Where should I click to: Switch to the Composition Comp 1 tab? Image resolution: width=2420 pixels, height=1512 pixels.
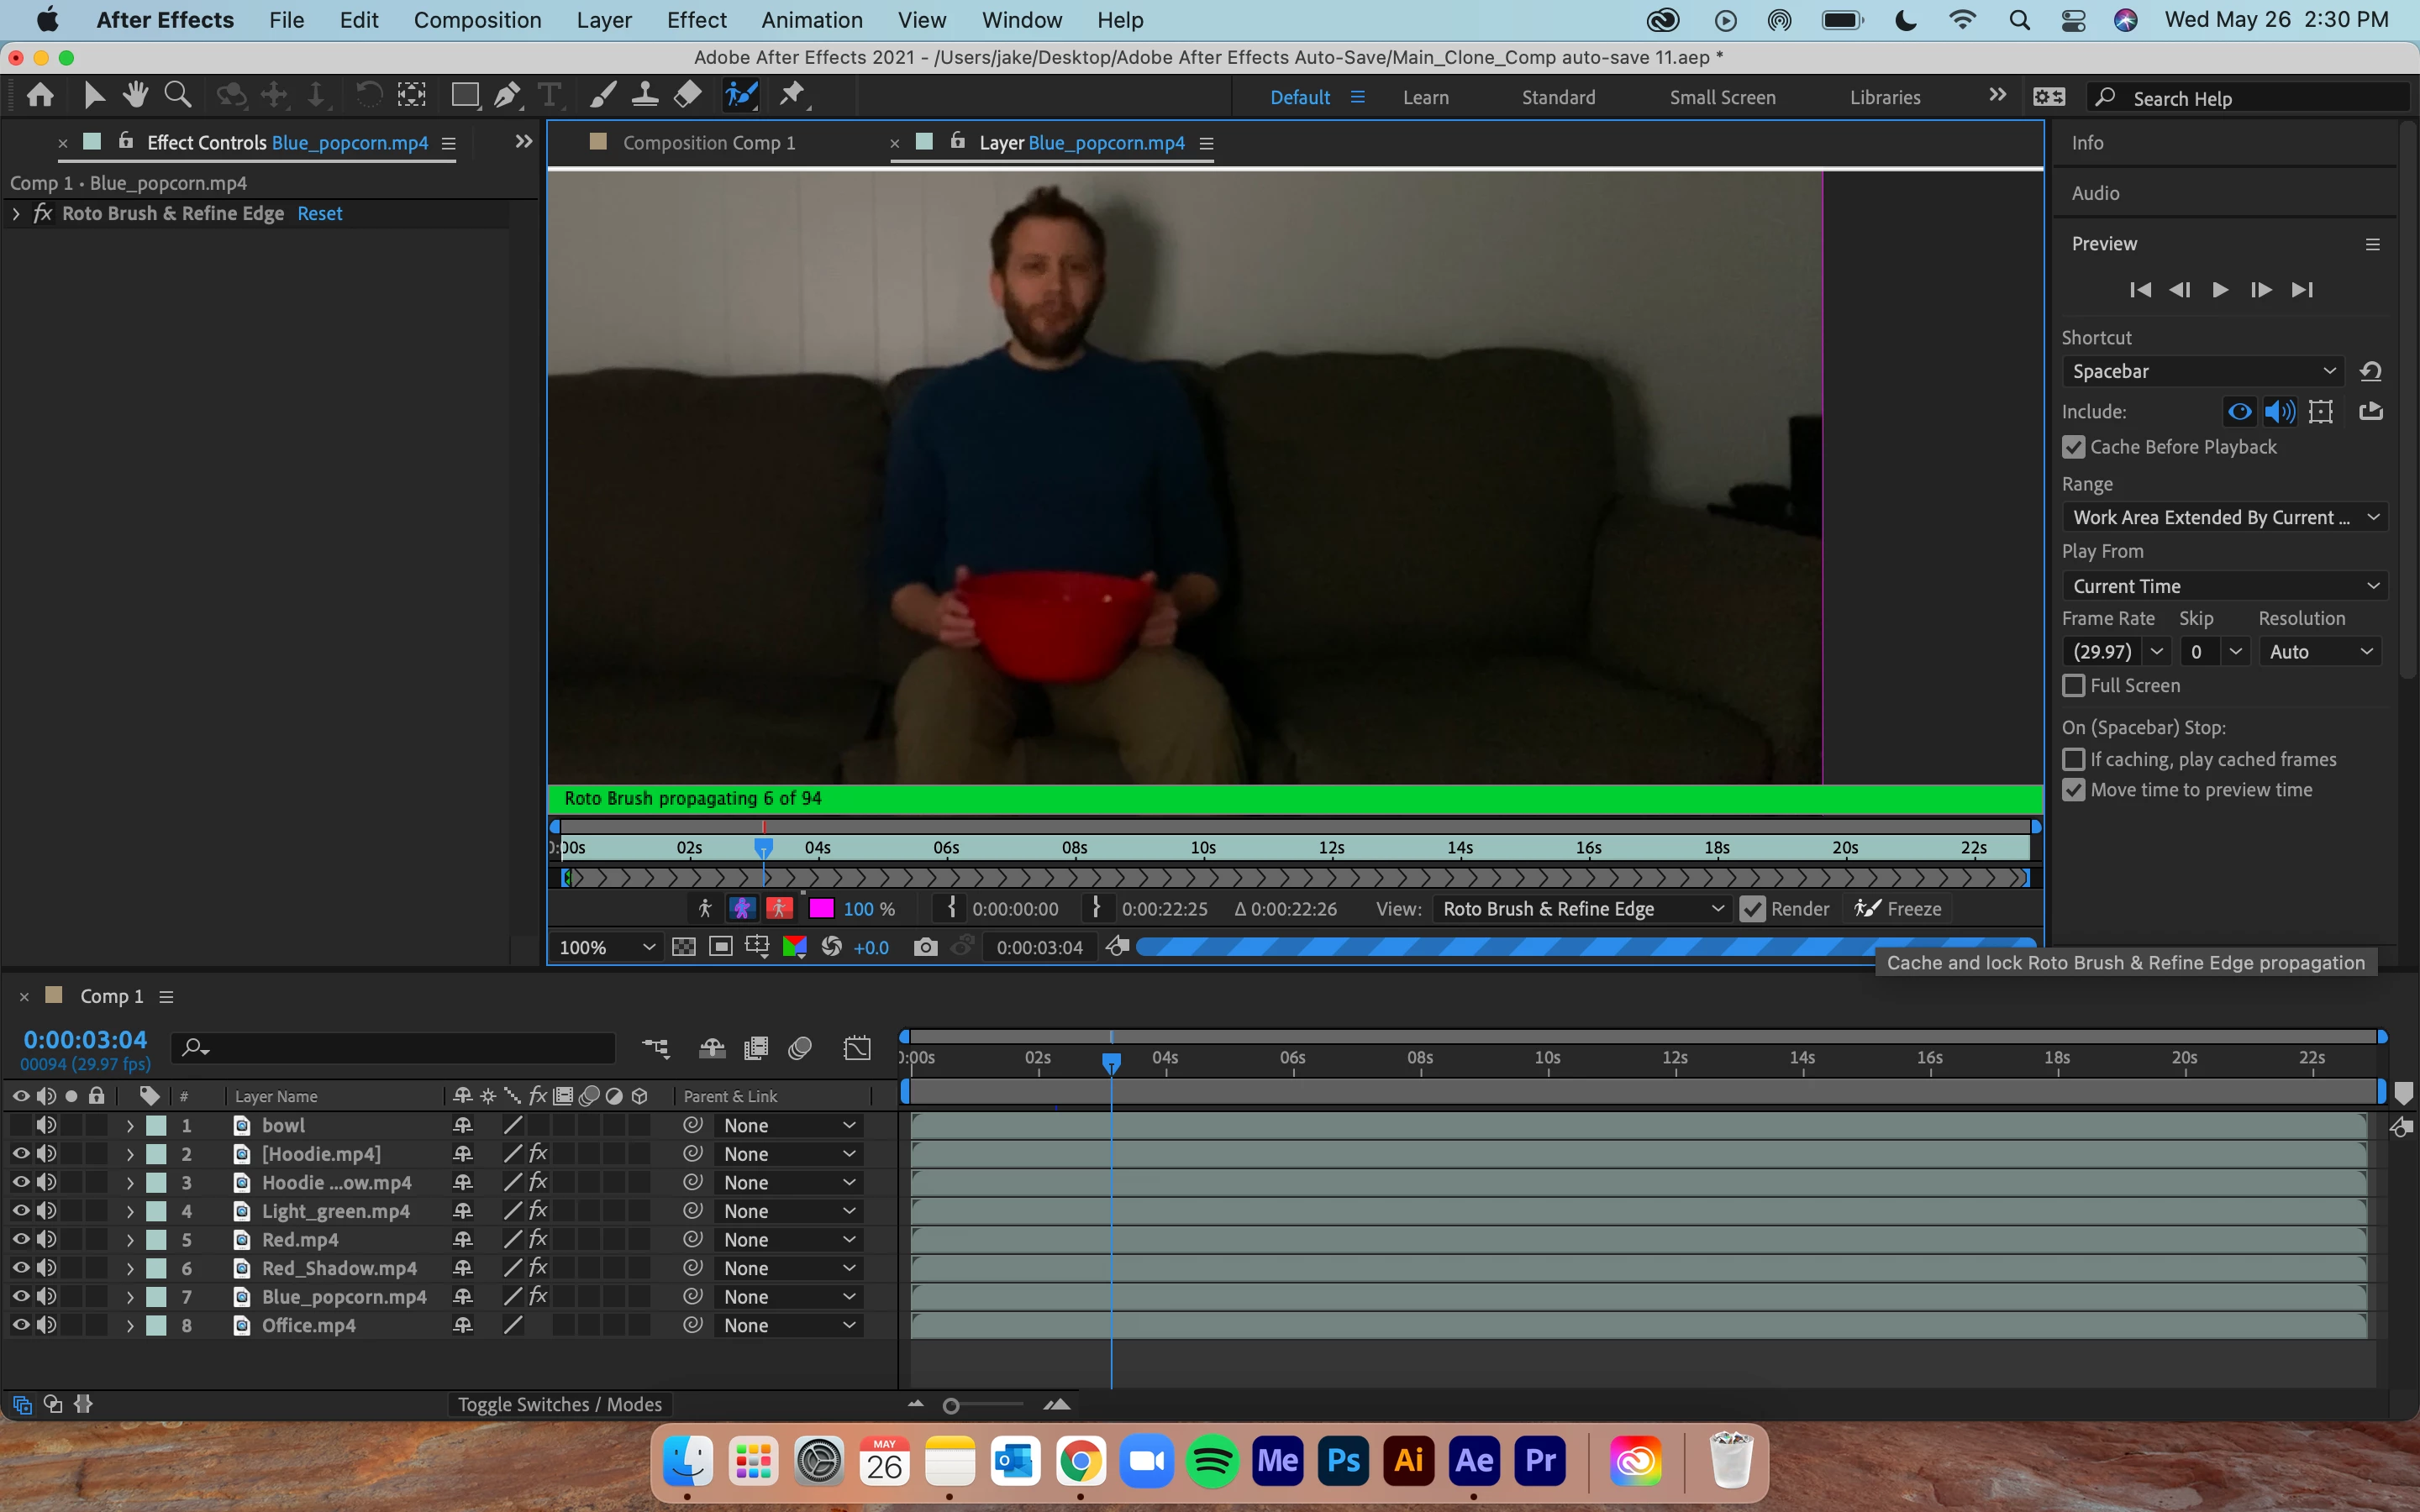click(x=708, y=143)
